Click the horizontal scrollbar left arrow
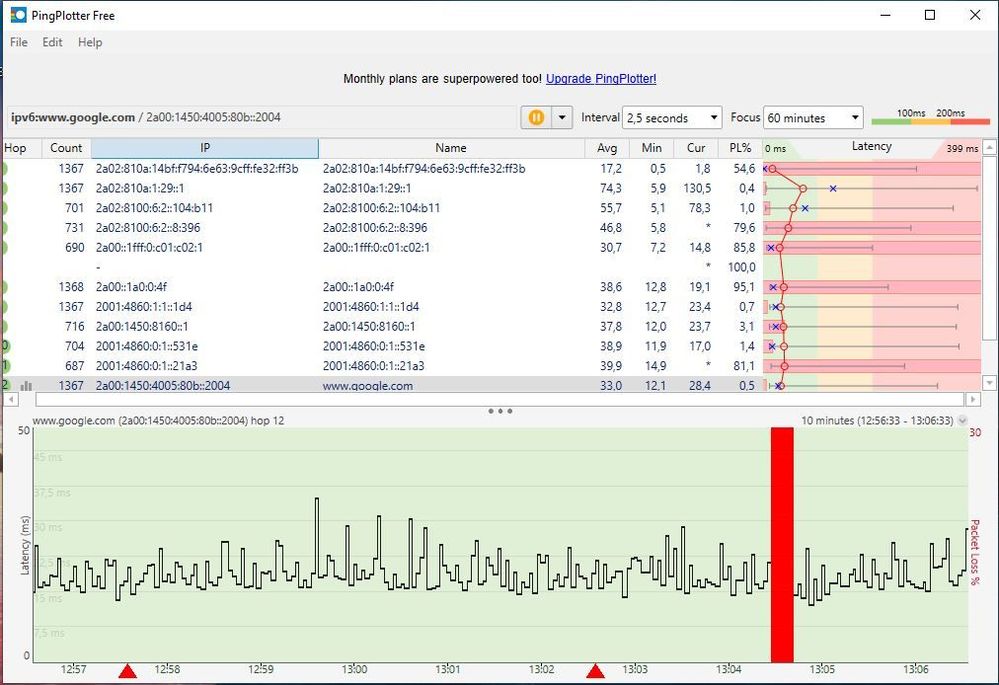This screenshot has height=685, width=999. point(11,400)
